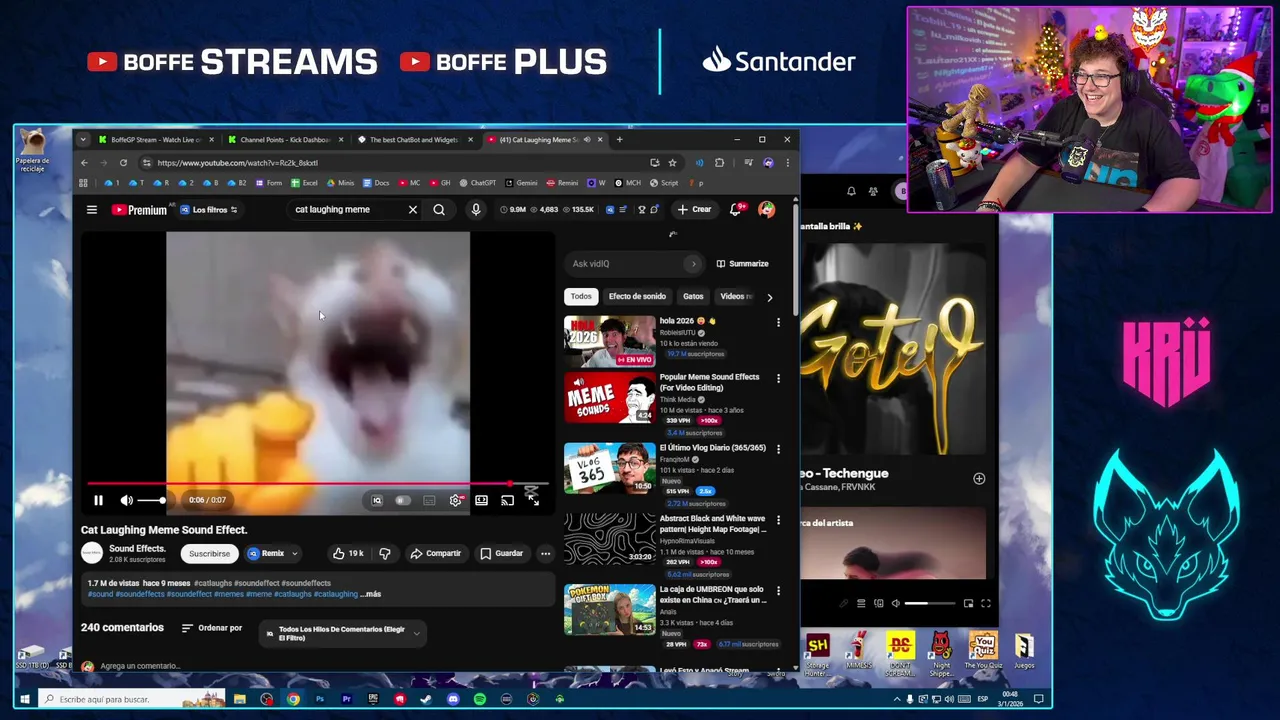1280x720 pixels.
Task: Open video player settings gear
Action: pyautogui.click(x=456, y=501)
